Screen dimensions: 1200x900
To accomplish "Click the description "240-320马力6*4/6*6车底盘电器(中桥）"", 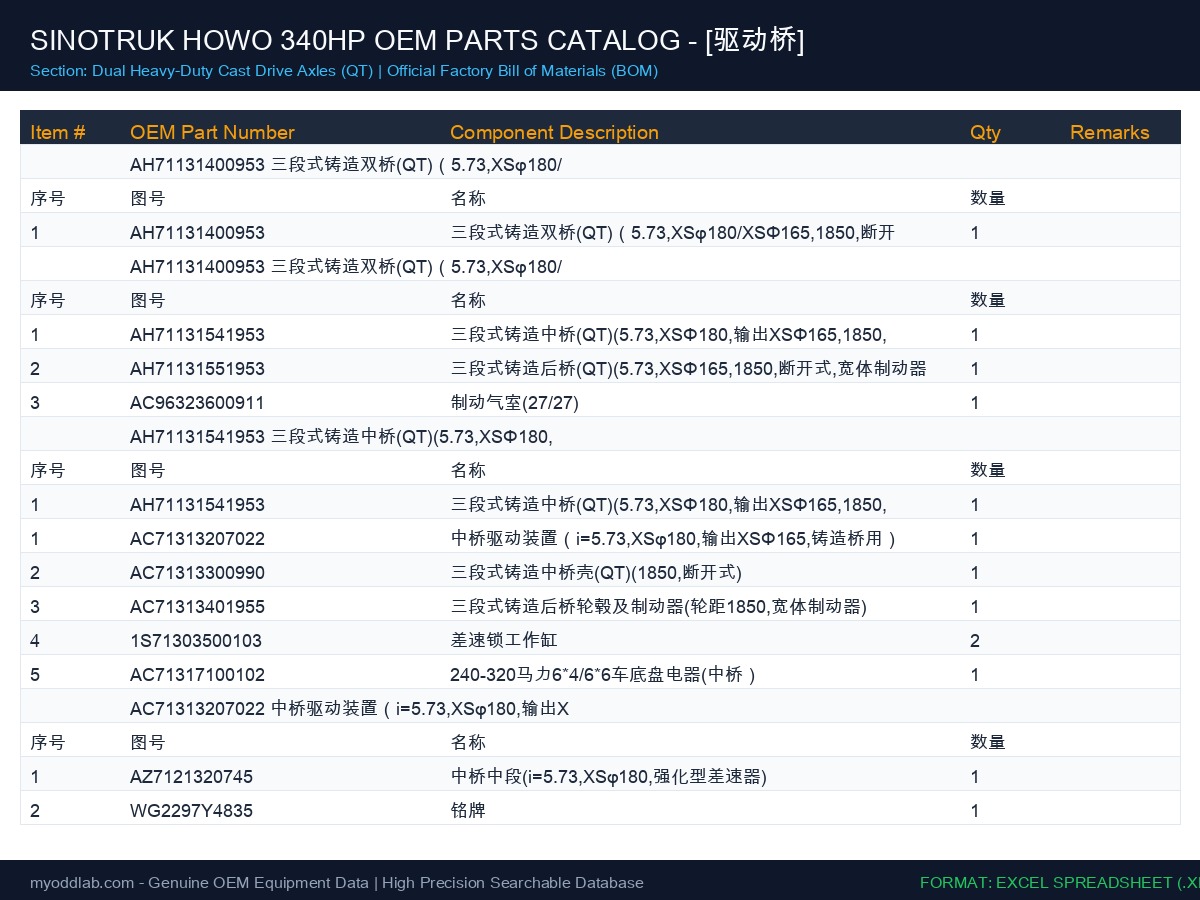I will pos(605,675).
